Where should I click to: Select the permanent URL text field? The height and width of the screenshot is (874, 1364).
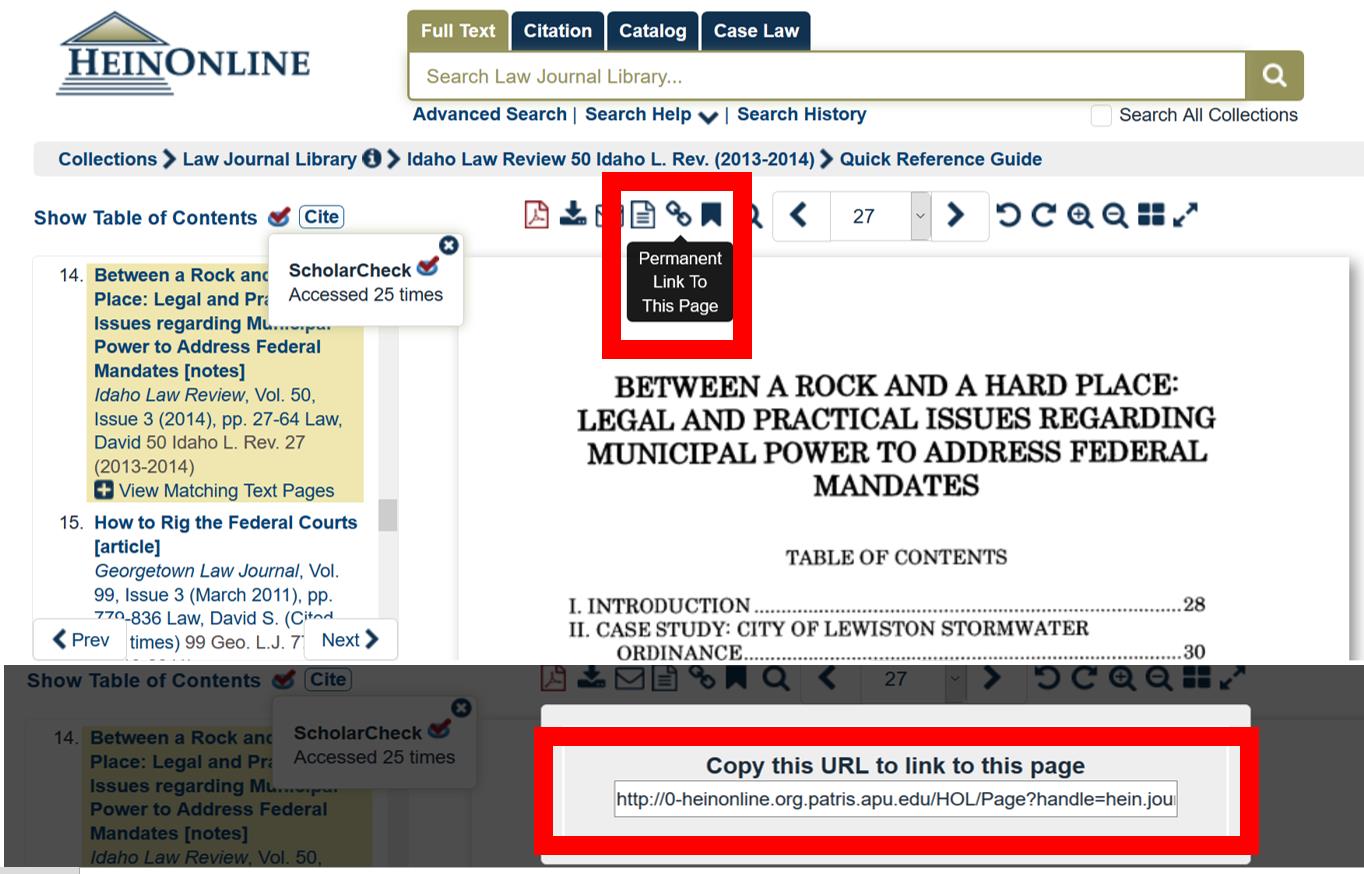point(896,799)
